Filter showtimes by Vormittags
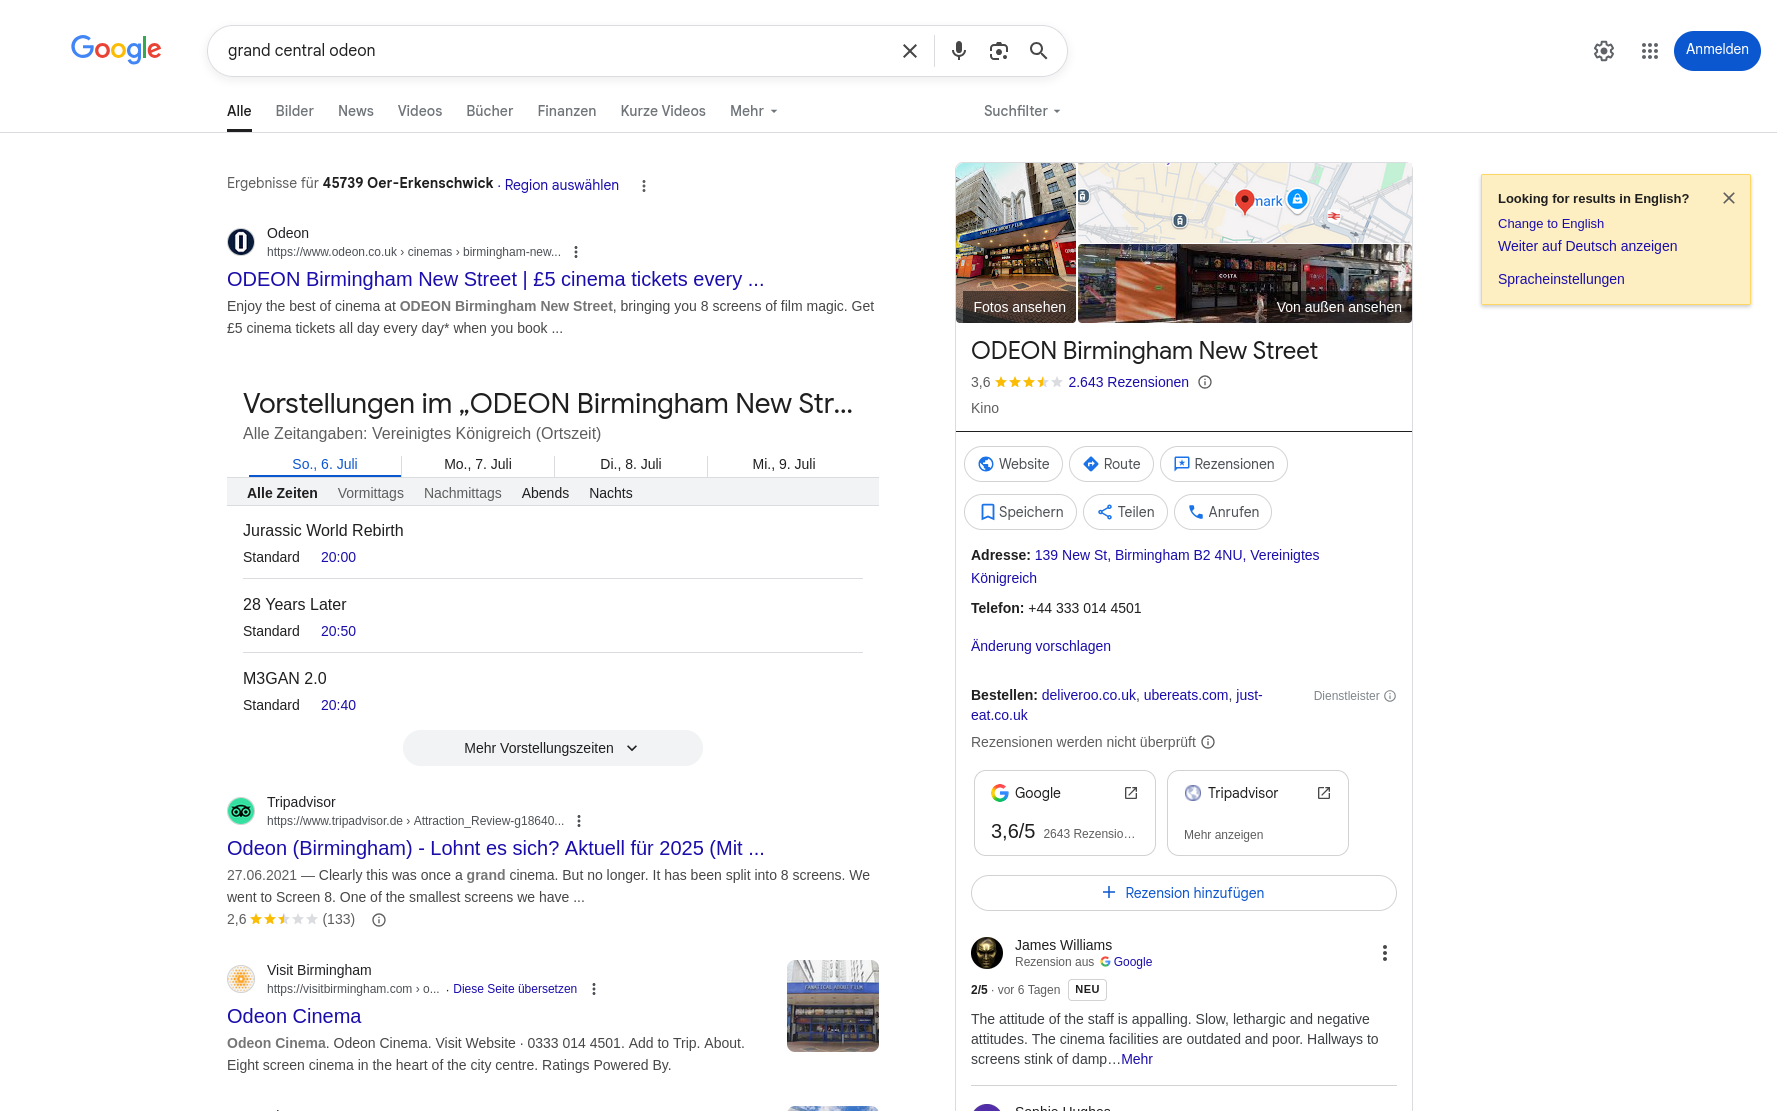 tap(371, 493)
